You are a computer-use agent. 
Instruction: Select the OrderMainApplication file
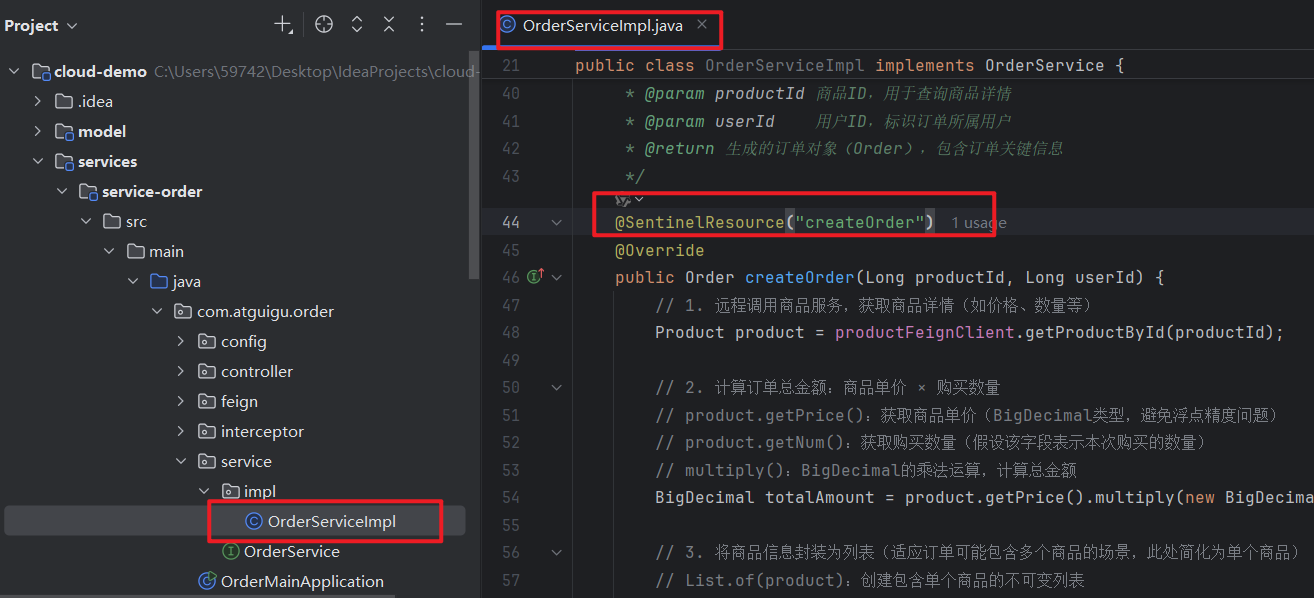click(234, 581)
